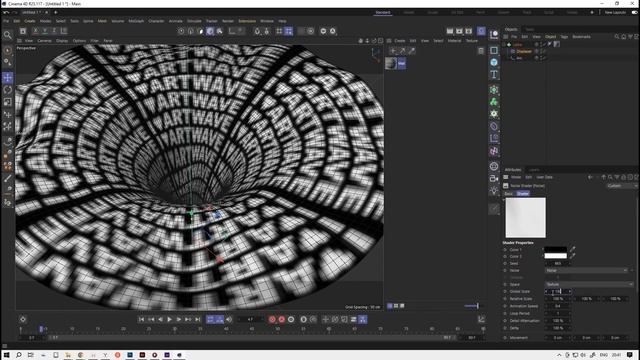Select the Move tool in left toolbar
The image size is (640, 360).
click(8, 78)
